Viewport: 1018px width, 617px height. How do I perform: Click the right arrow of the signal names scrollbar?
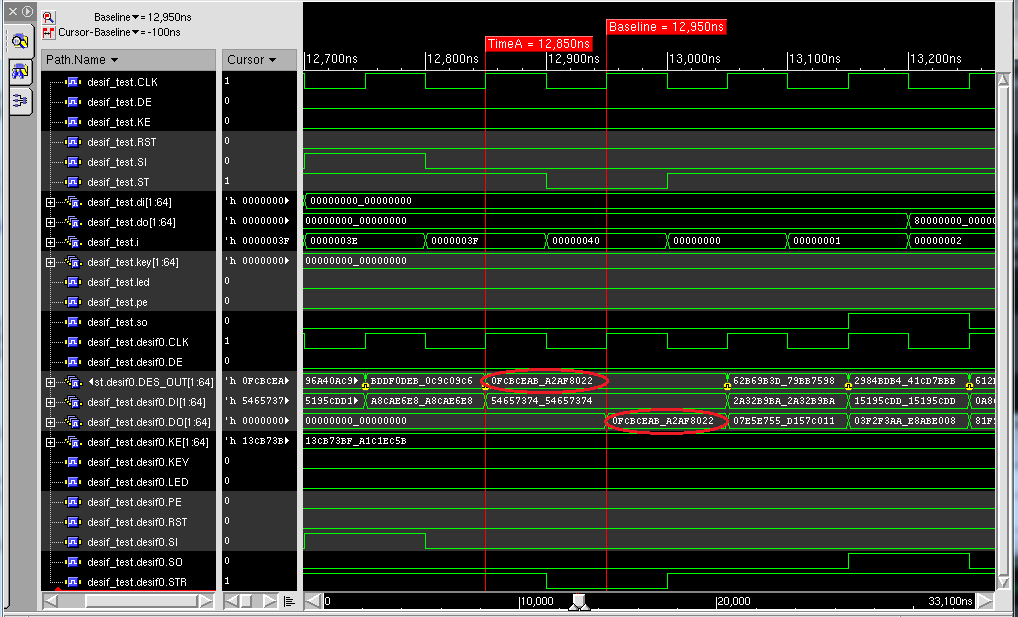pos(206,601)
